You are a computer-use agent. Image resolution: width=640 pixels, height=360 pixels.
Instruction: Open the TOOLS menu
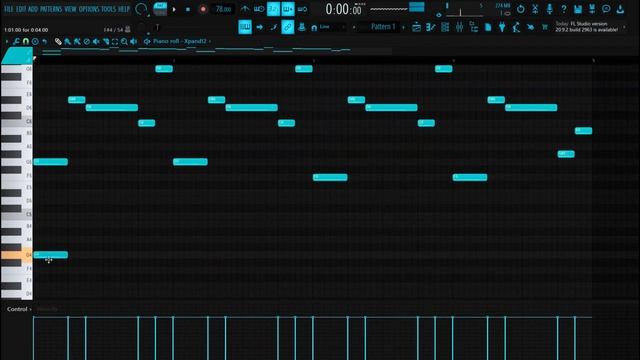(x=108, y=9)
